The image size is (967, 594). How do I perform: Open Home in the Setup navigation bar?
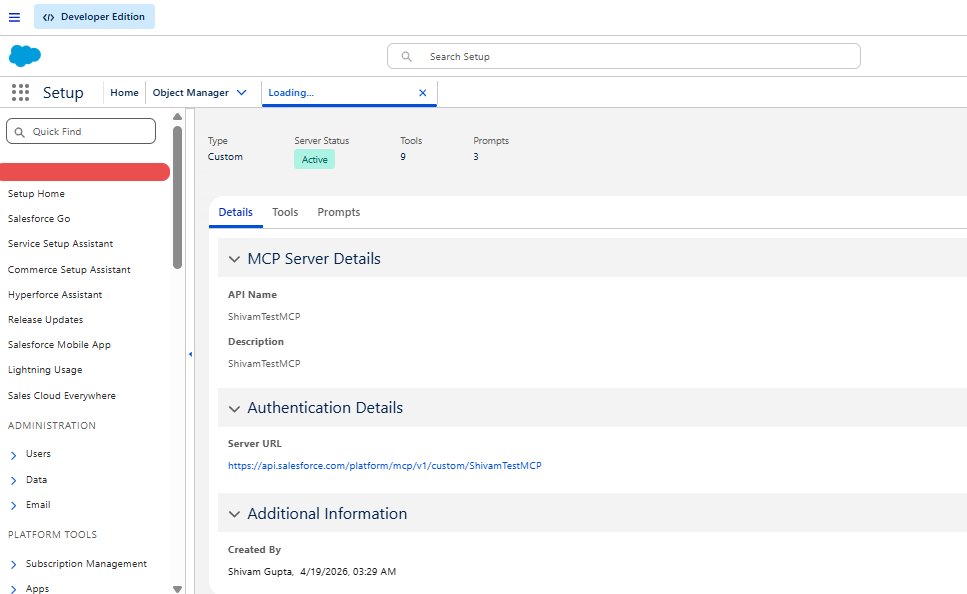124,91
